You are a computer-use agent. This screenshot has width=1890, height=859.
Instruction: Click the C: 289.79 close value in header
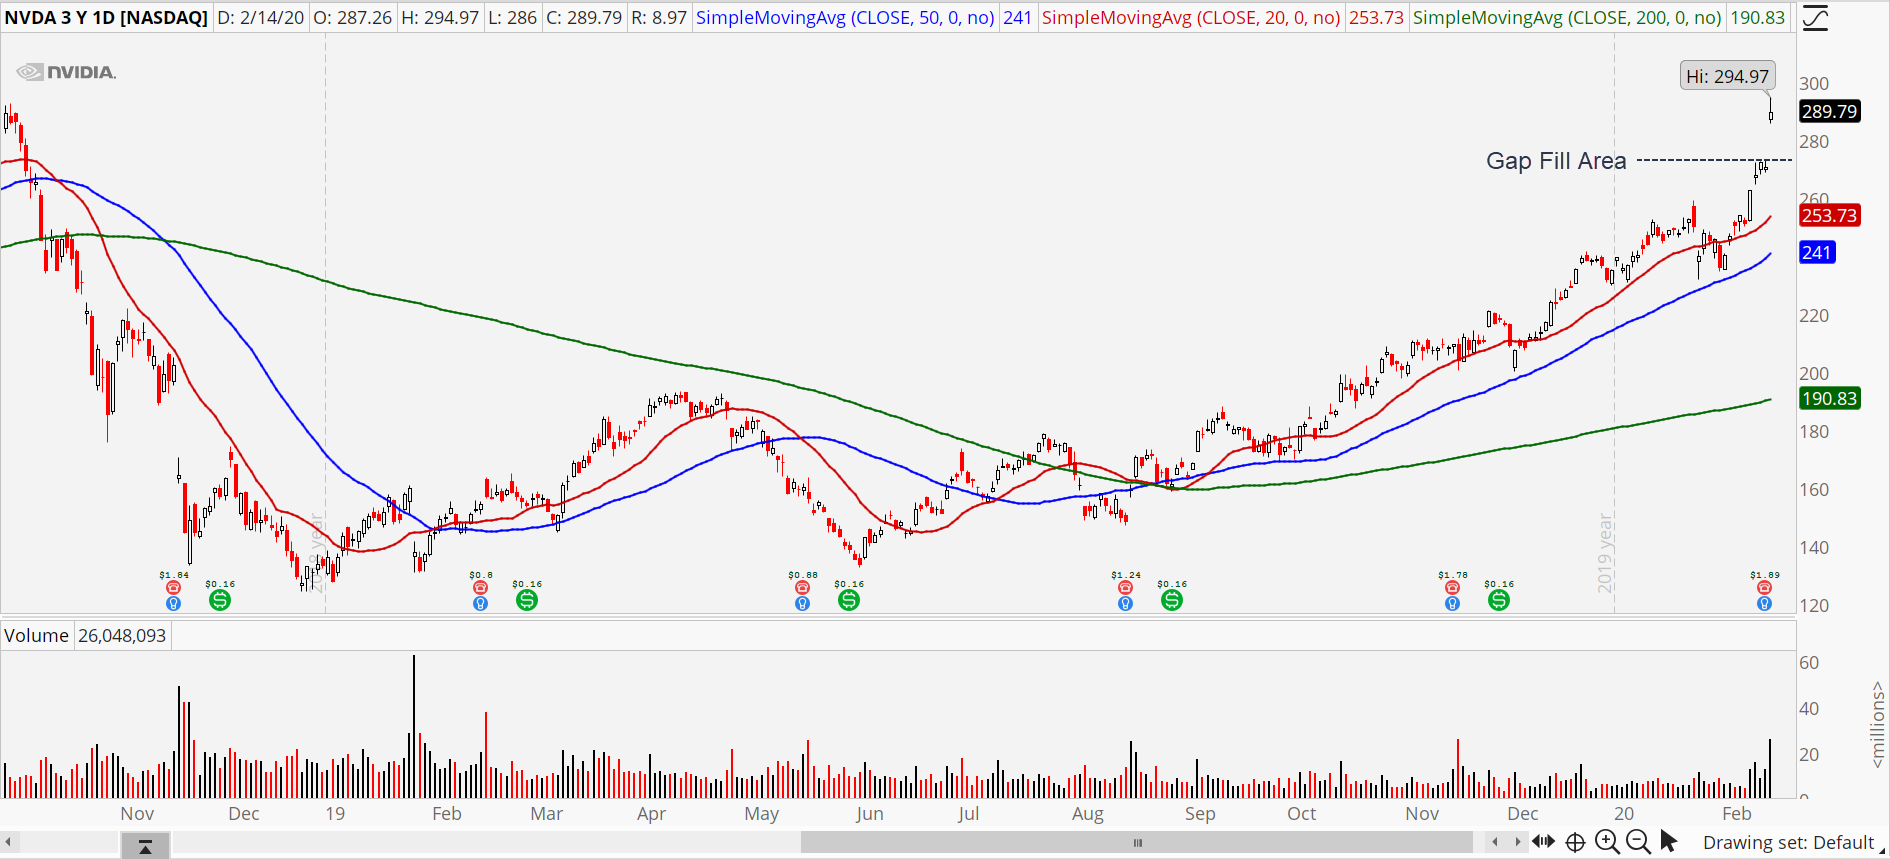click(x=584, y=17)
